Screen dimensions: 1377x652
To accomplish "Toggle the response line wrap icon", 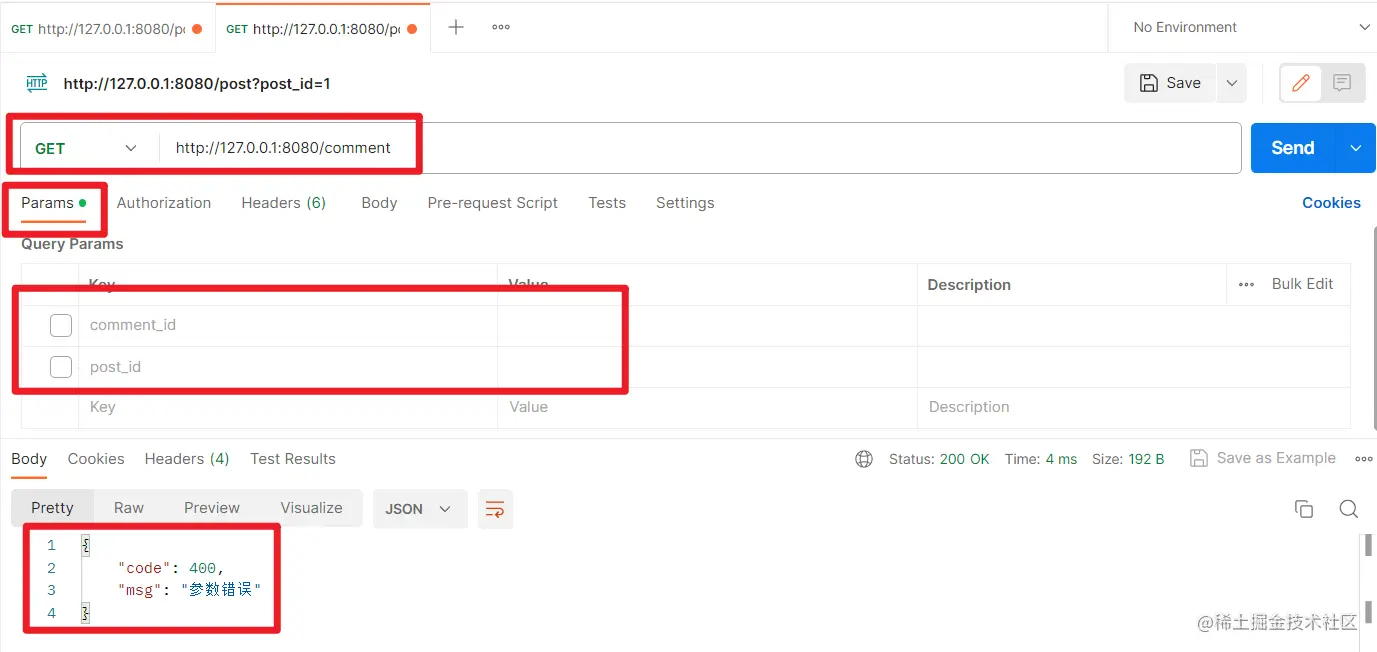I will point(495,509).
